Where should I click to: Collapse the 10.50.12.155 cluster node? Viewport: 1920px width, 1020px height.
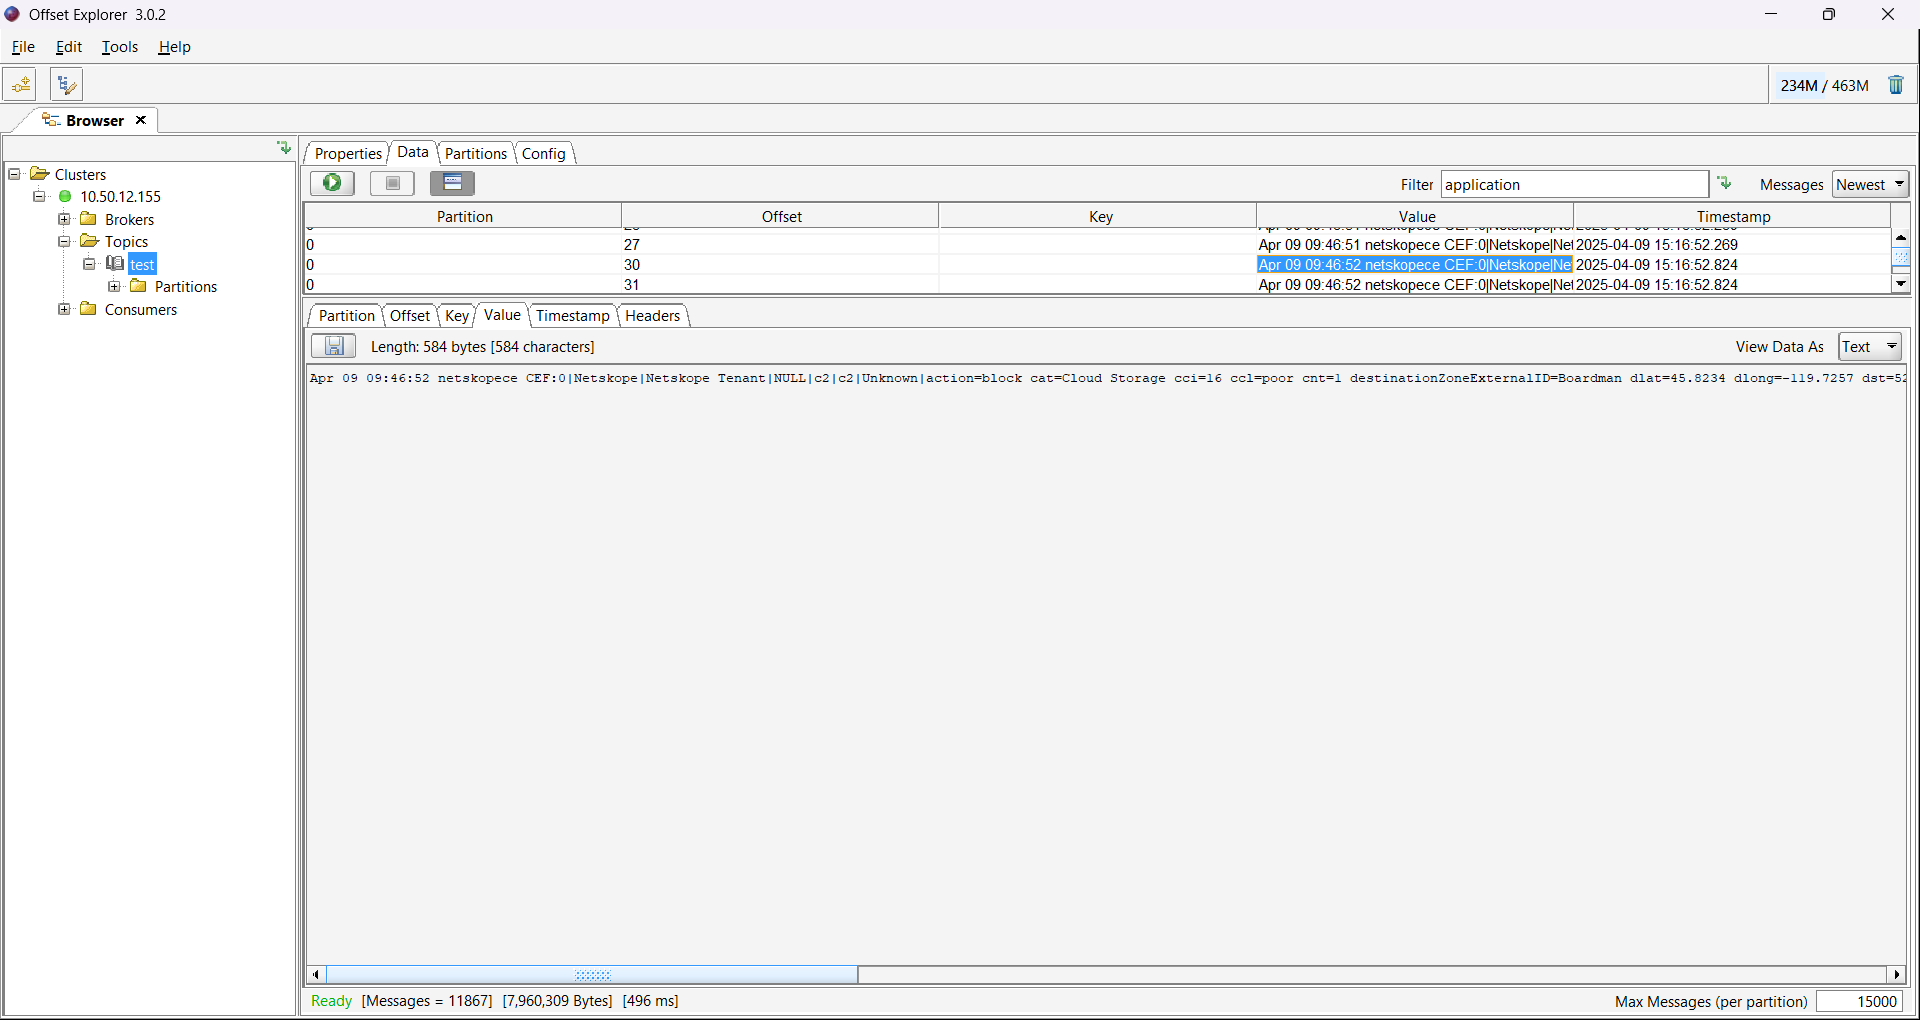point(40,196)
